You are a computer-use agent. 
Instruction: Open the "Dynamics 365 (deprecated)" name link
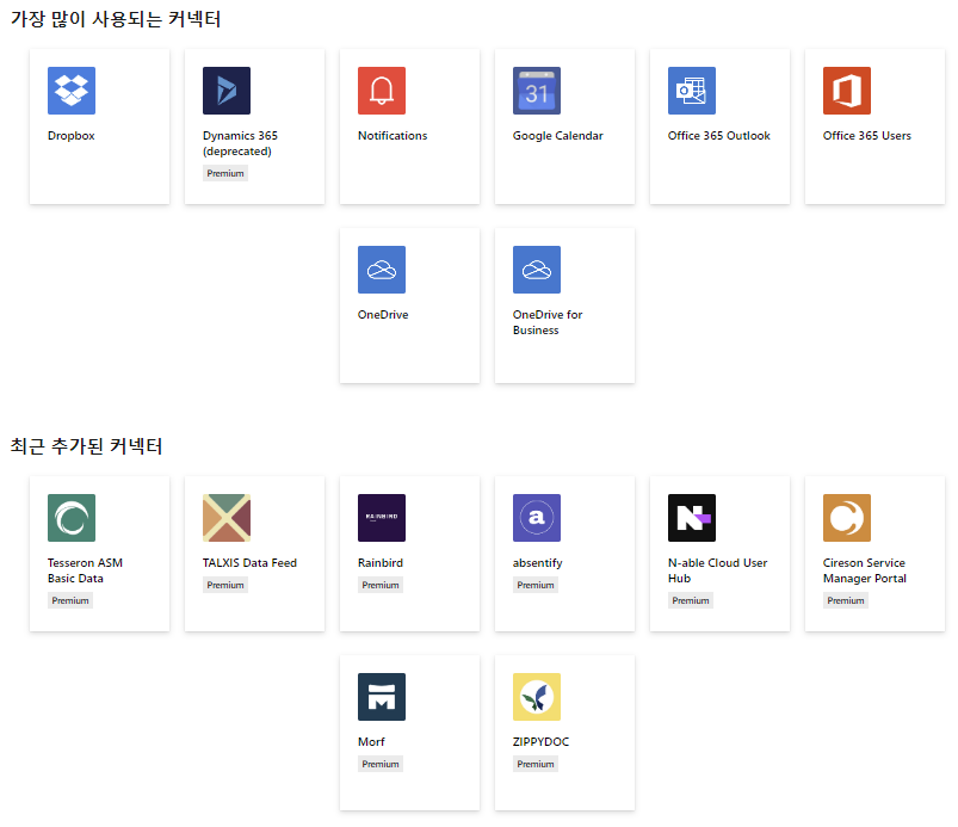[240, 144]
